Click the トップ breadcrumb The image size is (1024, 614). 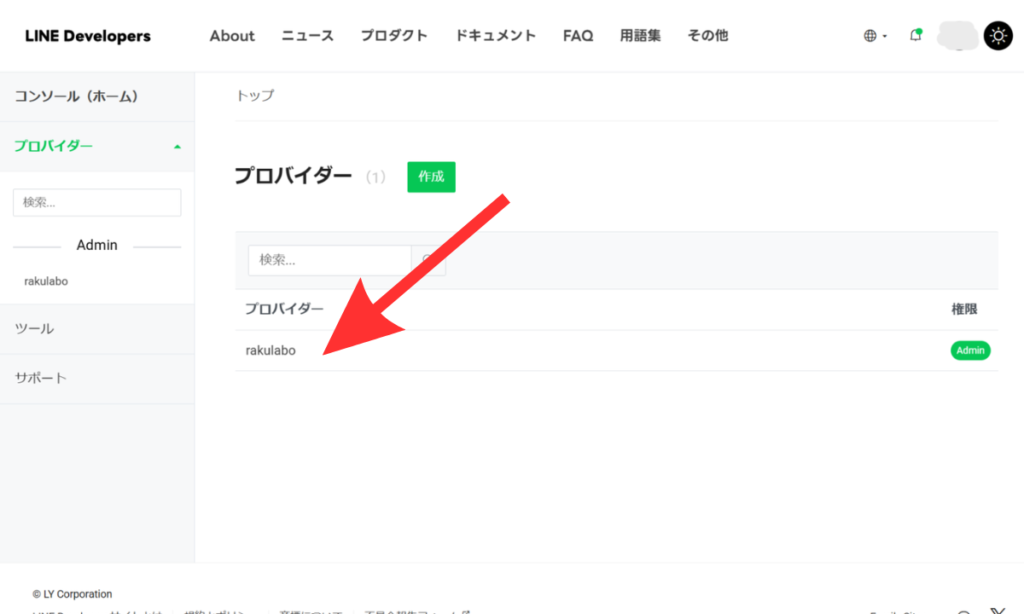coord(255,95)
